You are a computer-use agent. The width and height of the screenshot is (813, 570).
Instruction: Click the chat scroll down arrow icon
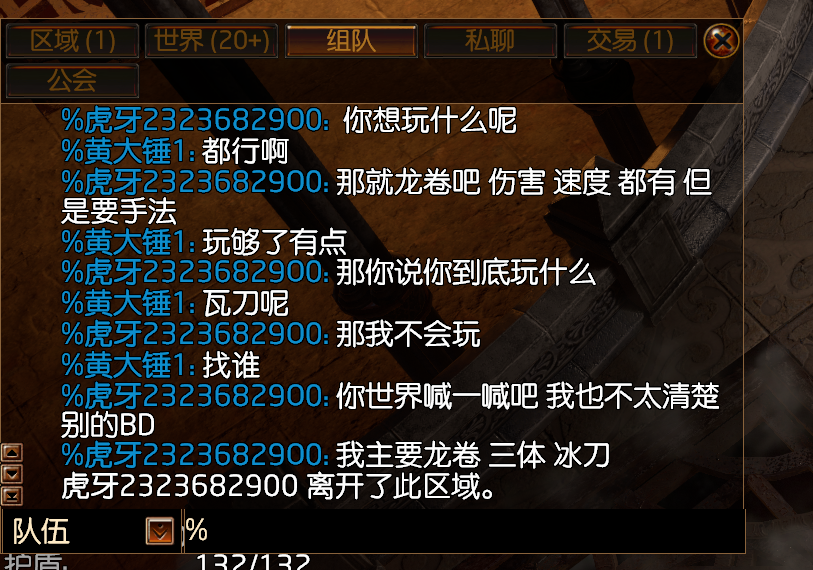(x=12, y=474)
